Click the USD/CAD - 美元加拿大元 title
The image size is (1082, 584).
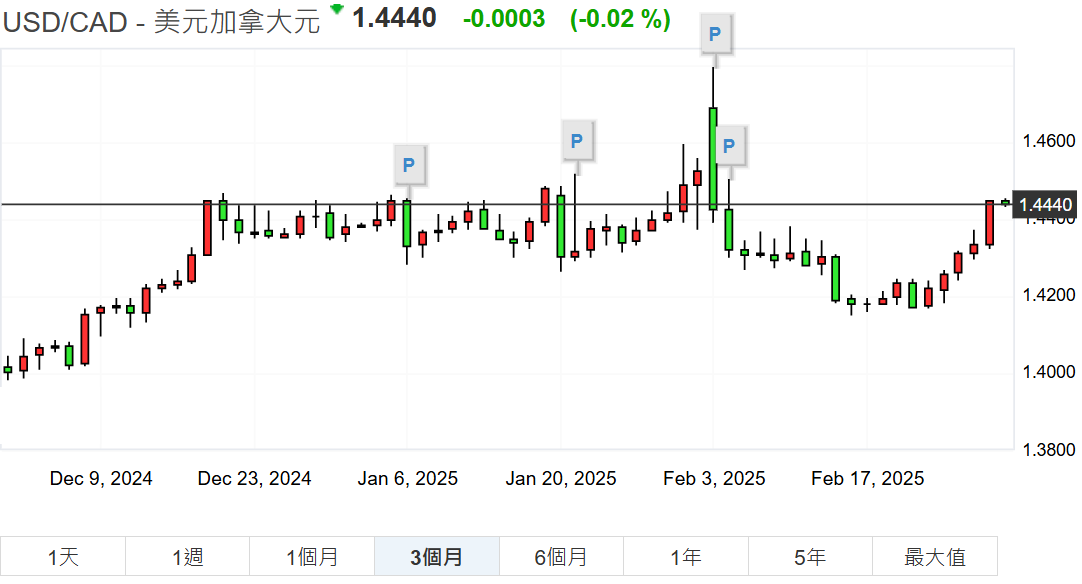pos(161,22)
